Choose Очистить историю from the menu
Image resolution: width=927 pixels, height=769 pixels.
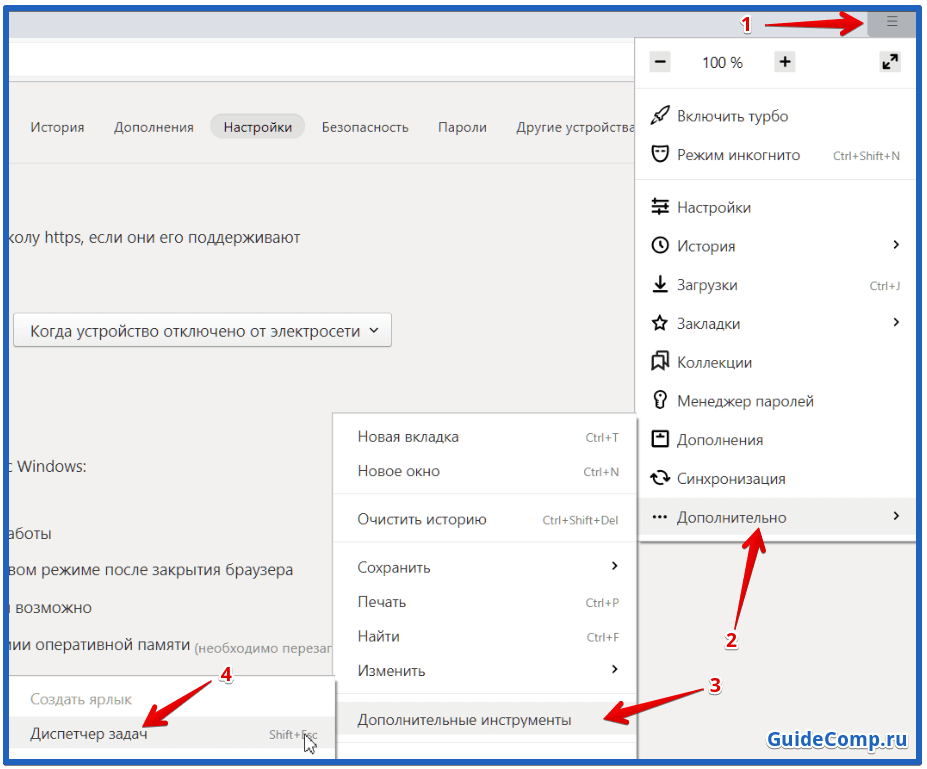click(x=422, y=519)
